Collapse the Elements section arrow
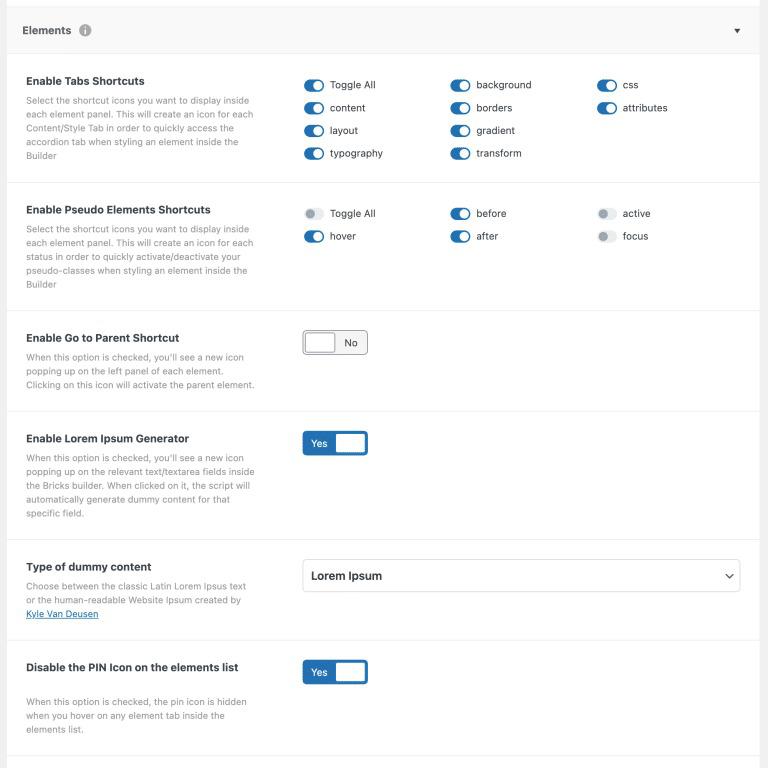768x768 pixels. click(737, 31)
